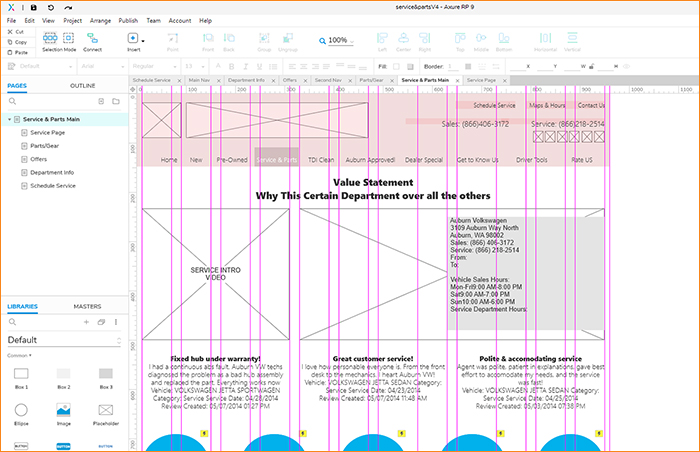Click the Add Folder icon in Pages panel
This screenshot has height=452, width=700.
click(114, 101)
